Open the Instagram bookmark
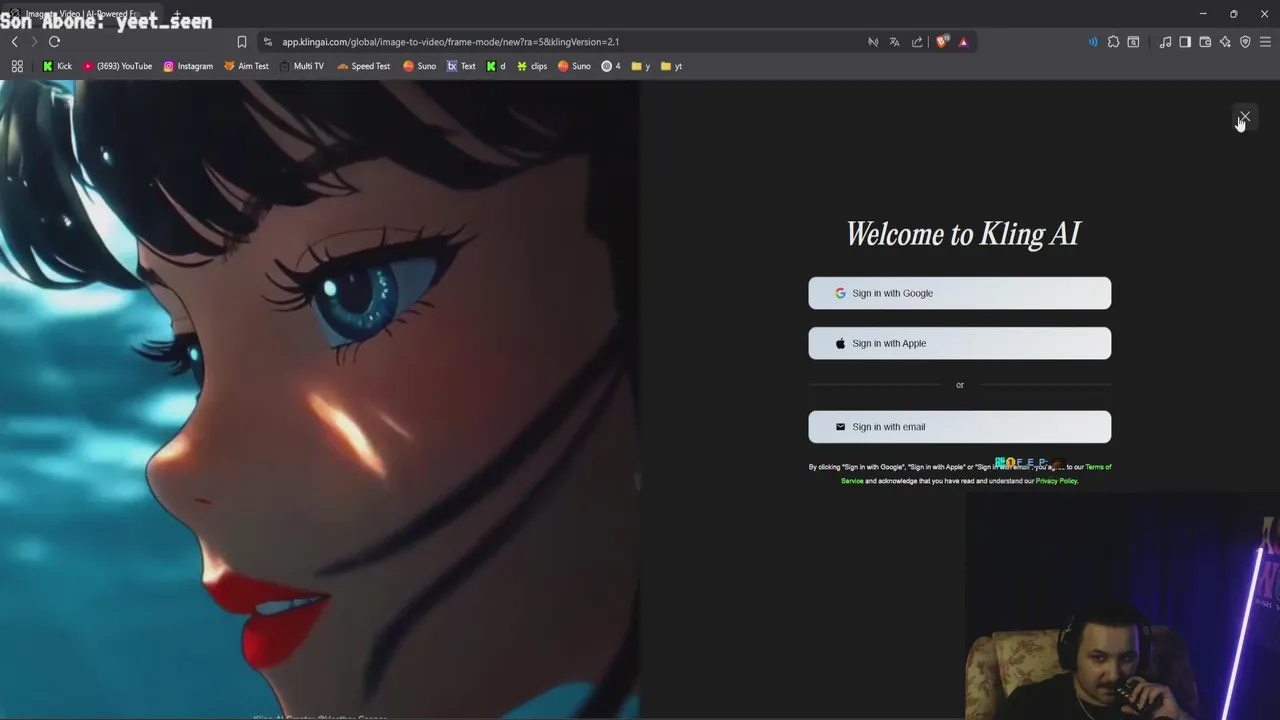 pyautogui.click(x=188, y=66)
